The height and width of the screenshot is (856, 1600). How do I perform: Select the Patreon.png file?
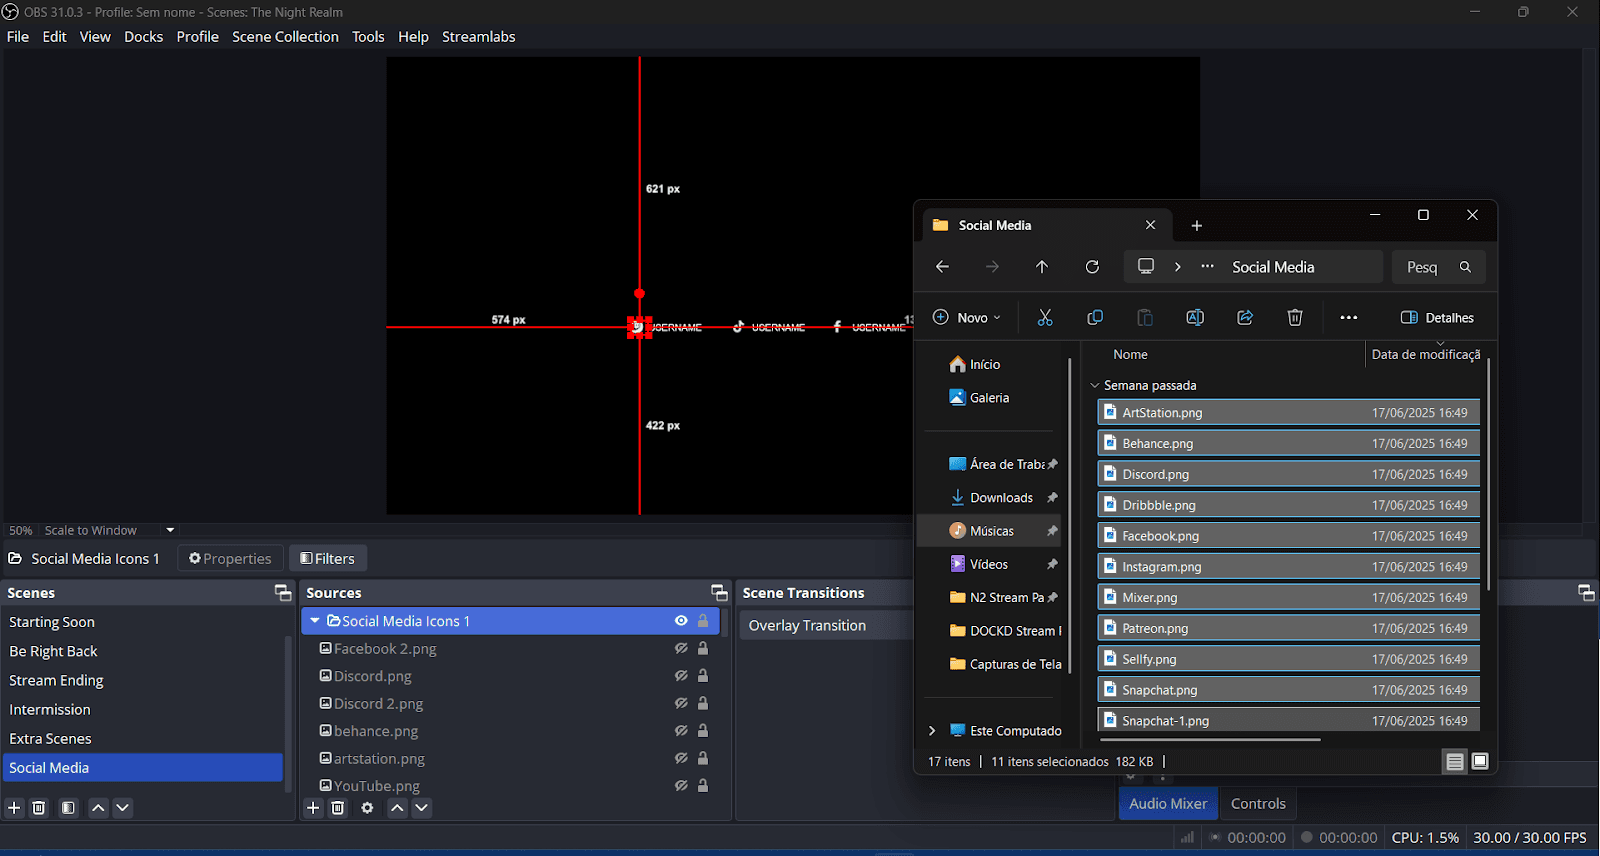tap(1288, 629)
